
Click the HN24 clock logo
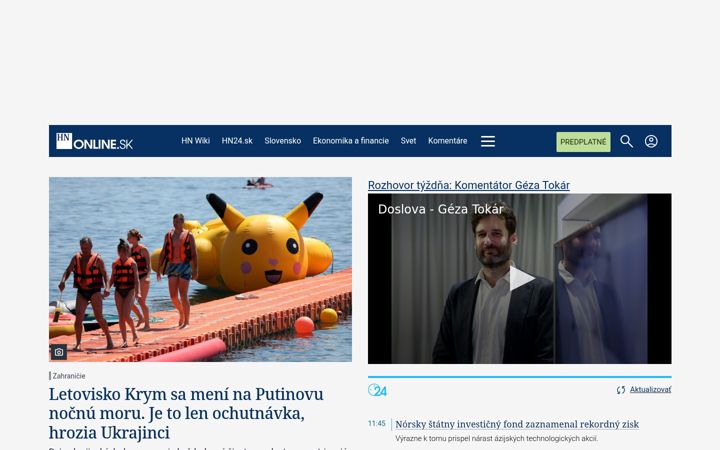377,390
